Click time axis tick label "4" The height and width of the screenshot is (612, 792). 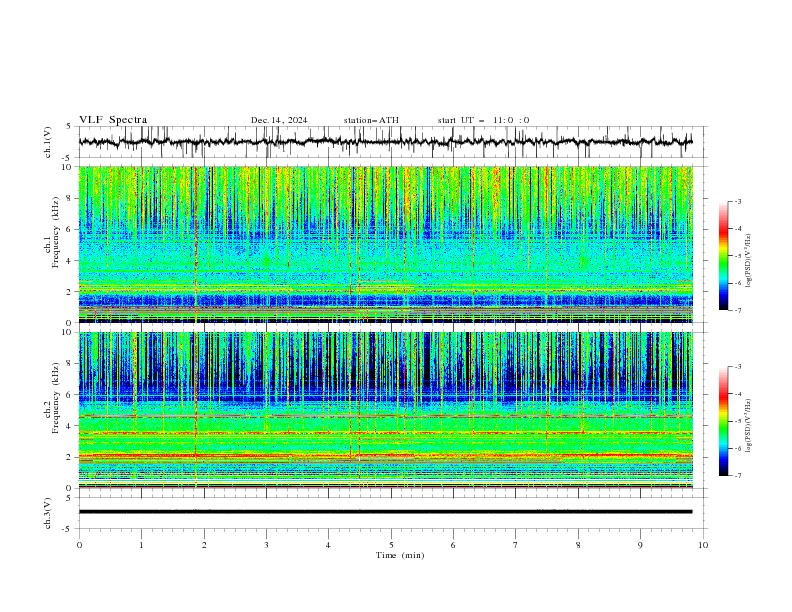328,545
